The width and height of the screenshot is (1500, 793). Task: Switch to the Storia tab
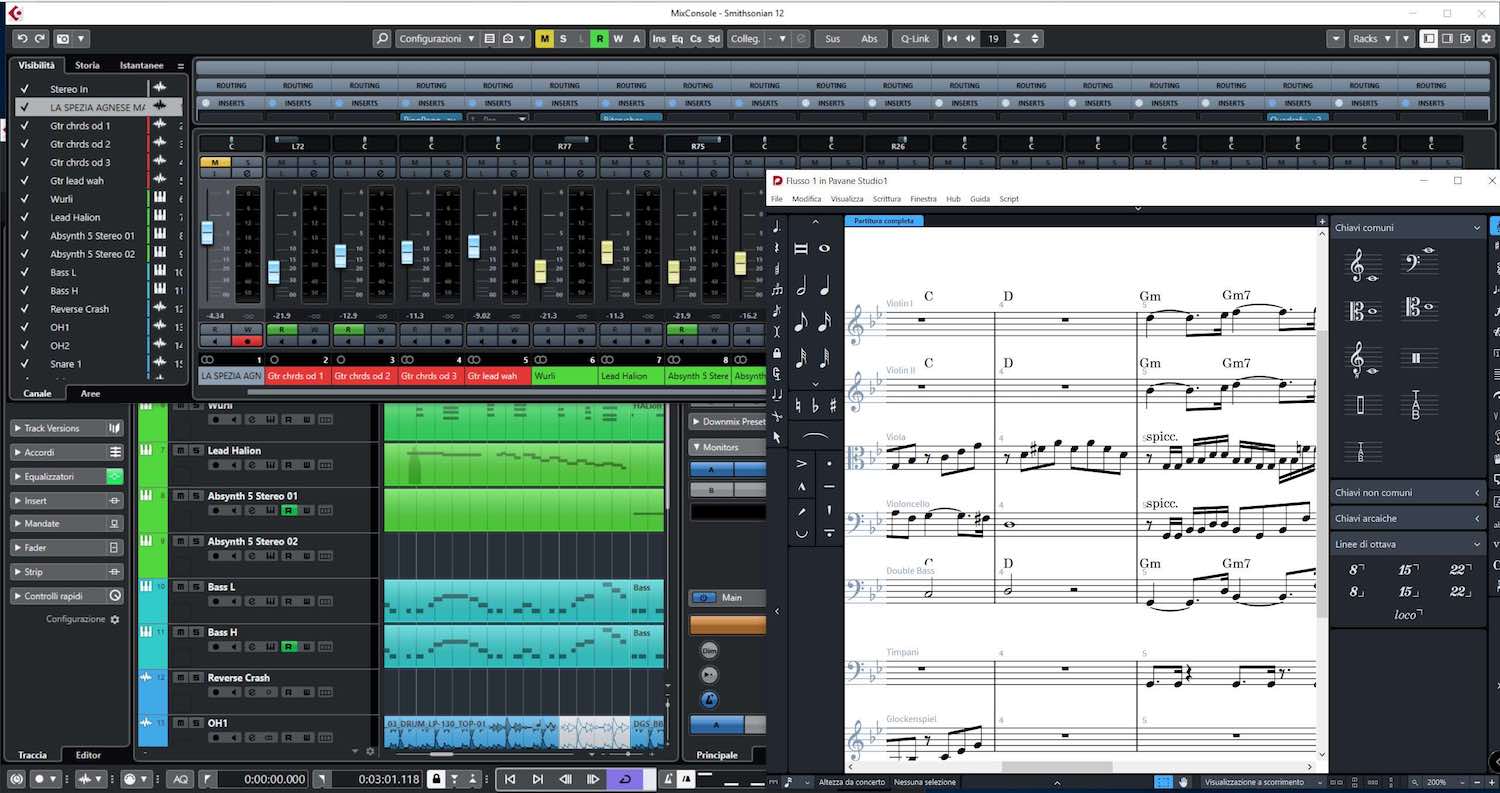pos(88,65)
